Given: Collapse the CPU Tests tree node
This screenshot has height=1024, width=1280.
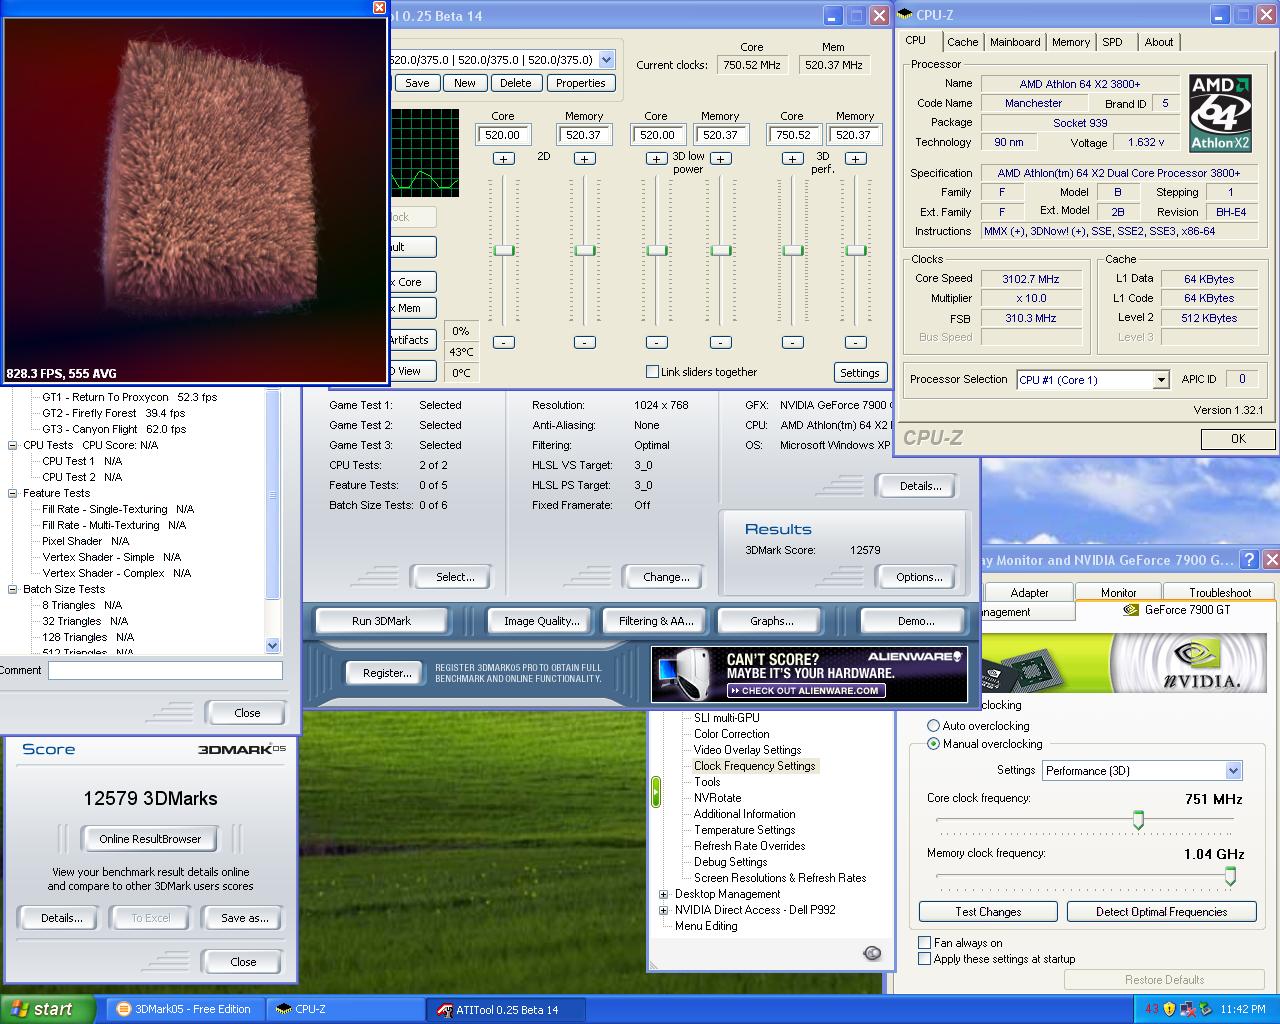Looking at the screenshot, I should [x=13, y=445].
